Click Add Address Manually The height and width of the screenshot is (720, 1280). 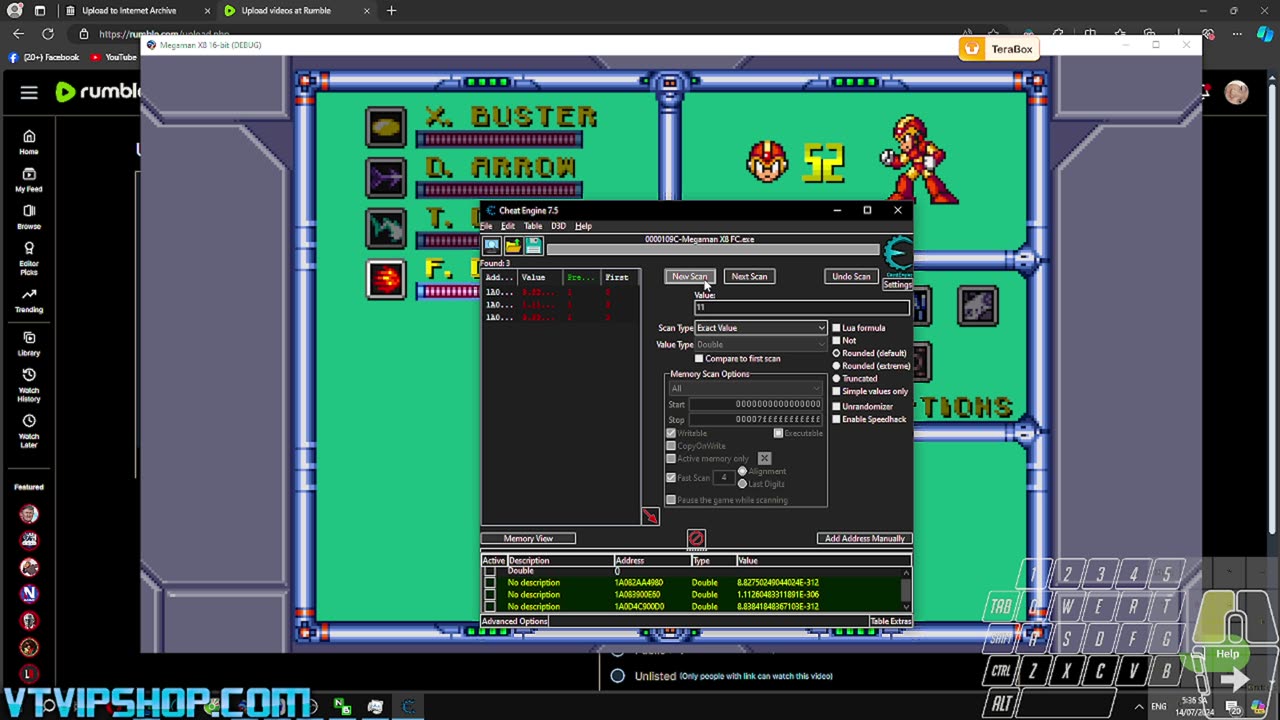(864, 538)
